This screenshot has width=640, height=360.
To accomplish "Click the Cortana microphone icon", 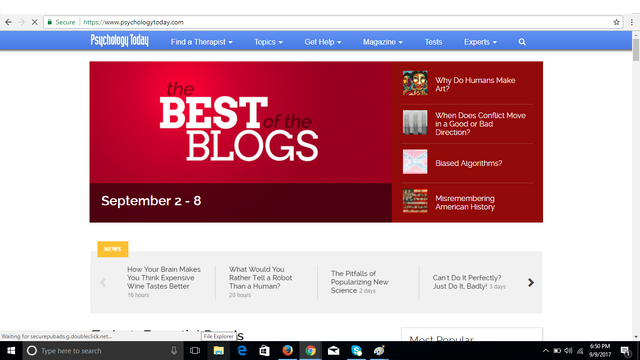I will [x=174, y=351].
